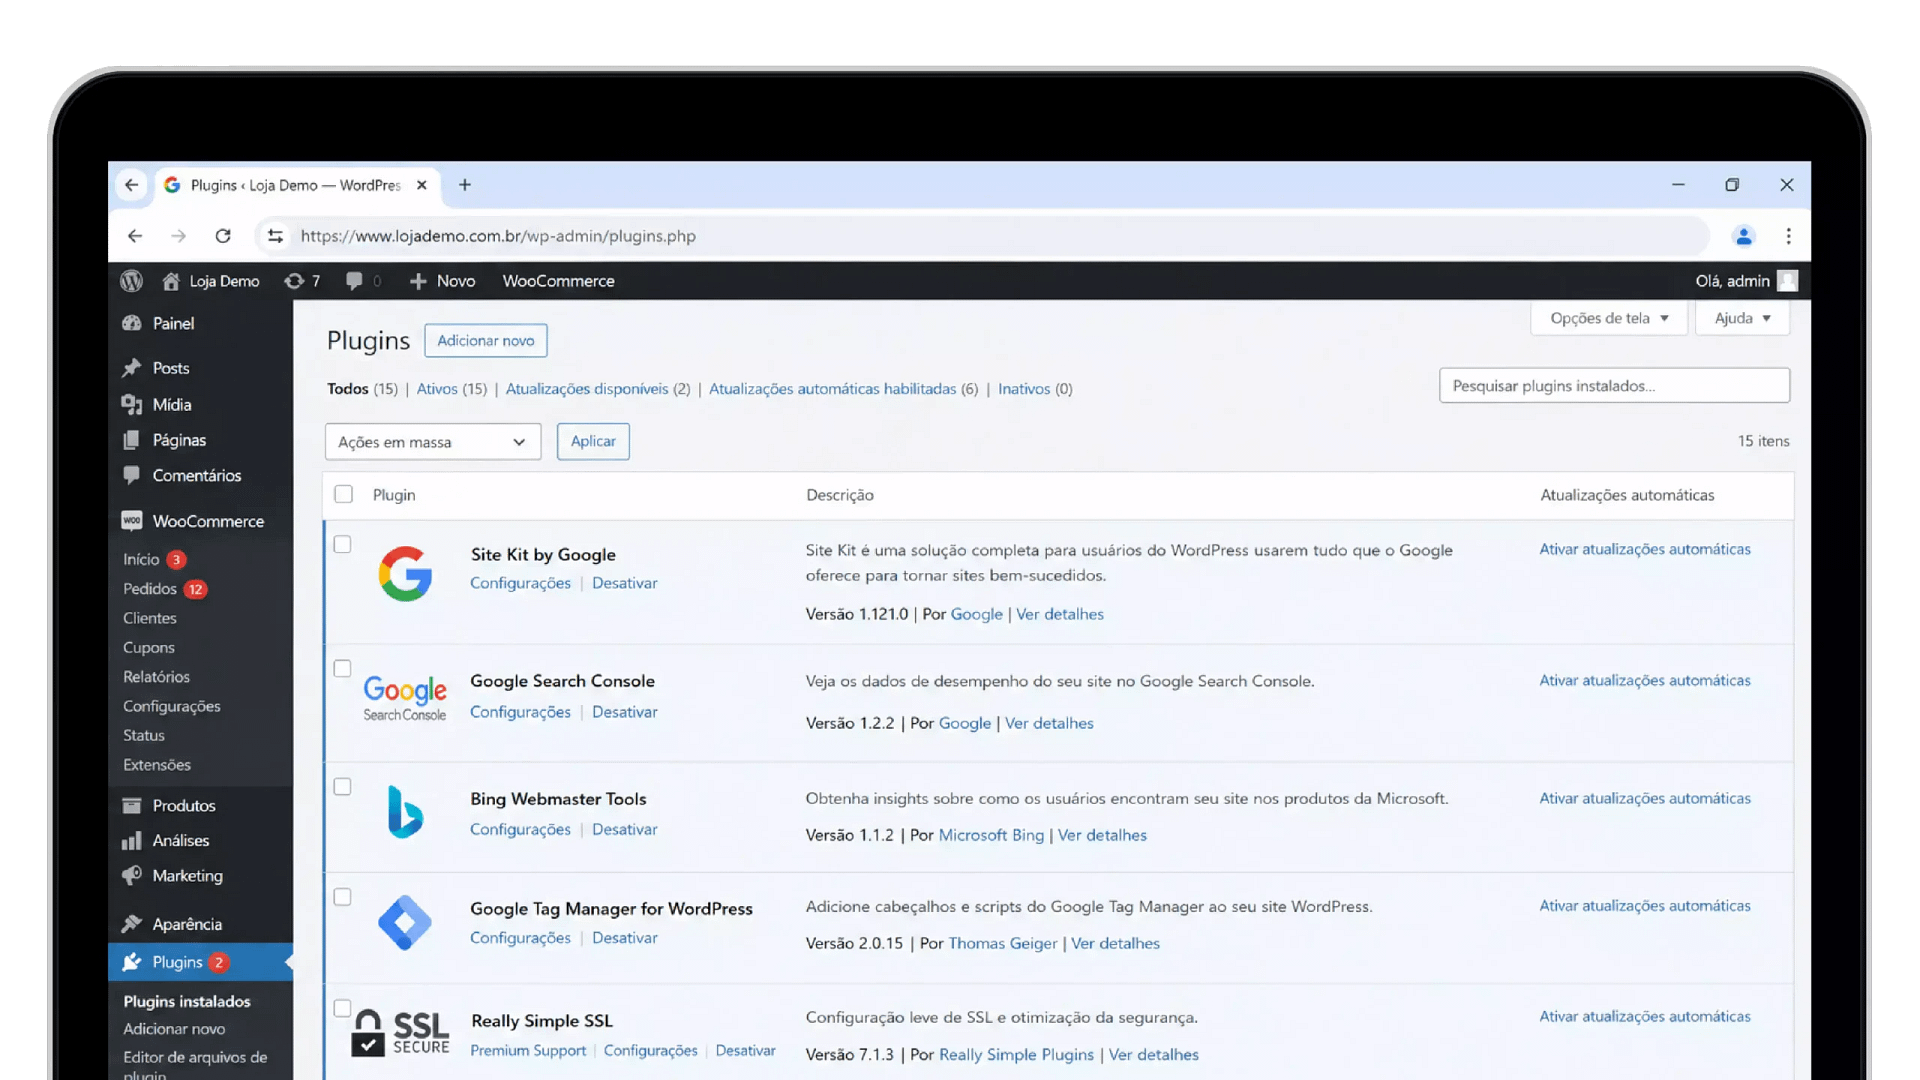Click the Site Kit by Google logo
This screenshot has height=1080, width=1920.
pos(405,574)
